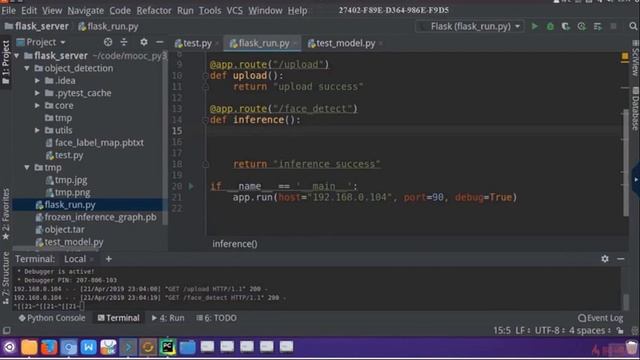Click the read-only lock status icon
Viewport: 640px width, 360px height.
pyautogui.click(x=620, y=330)
